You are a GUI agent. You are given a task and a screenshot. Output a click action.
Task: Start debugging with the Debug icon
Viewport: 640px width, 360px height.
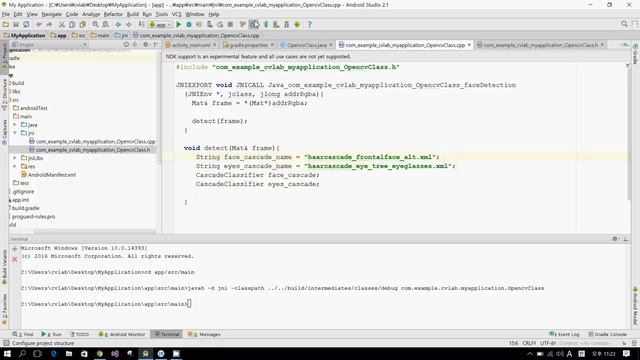tap(189, 24)
